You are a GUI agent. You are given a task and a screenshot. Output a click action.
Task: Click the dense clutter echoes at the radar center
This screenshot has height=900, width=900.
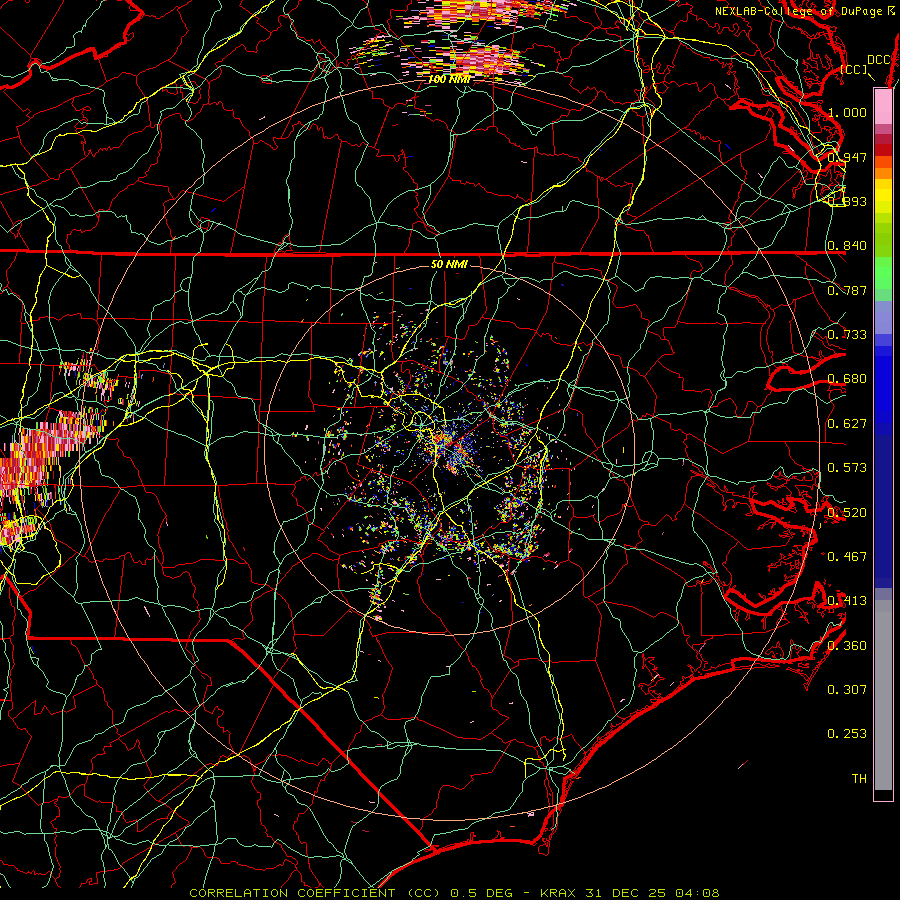(452, 448)
